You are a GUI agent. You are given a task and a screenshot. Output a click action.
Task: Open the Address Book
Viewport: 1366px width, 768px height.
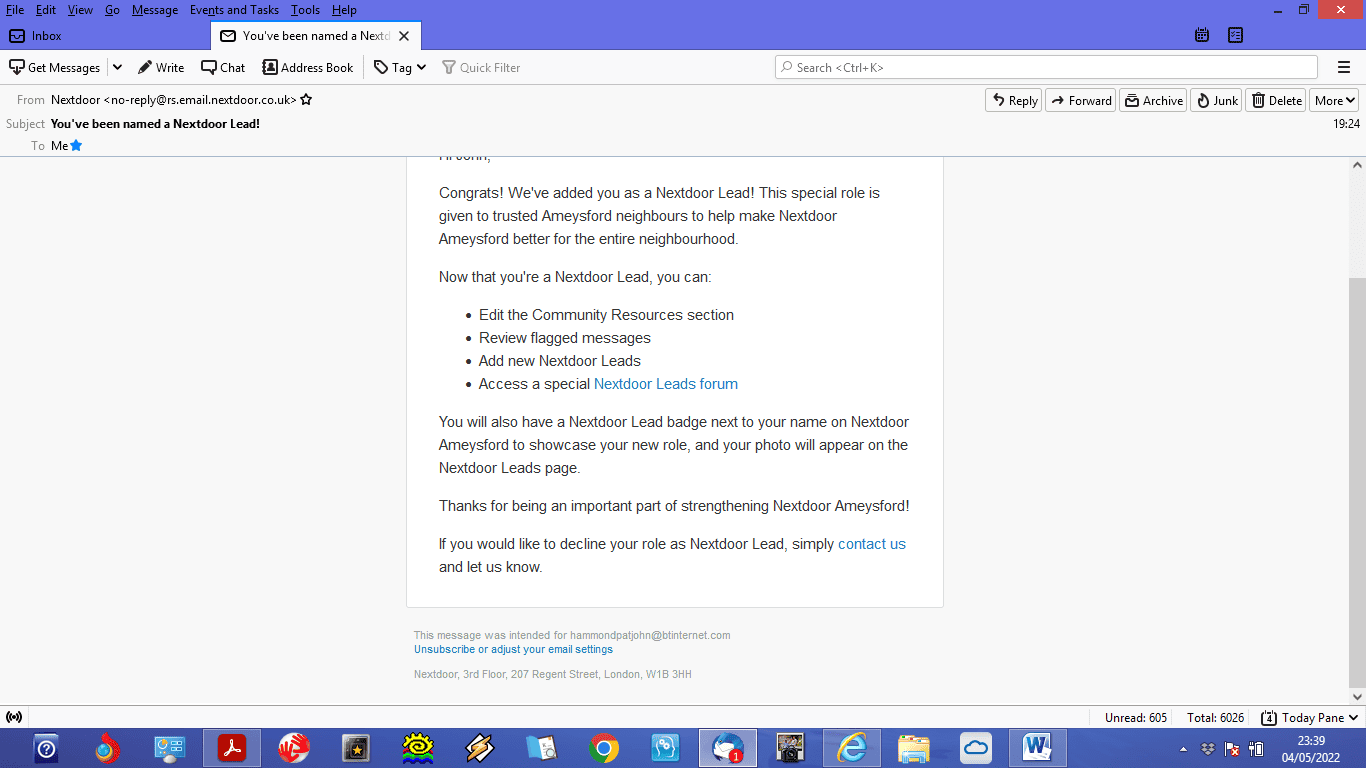pos(308,67)
